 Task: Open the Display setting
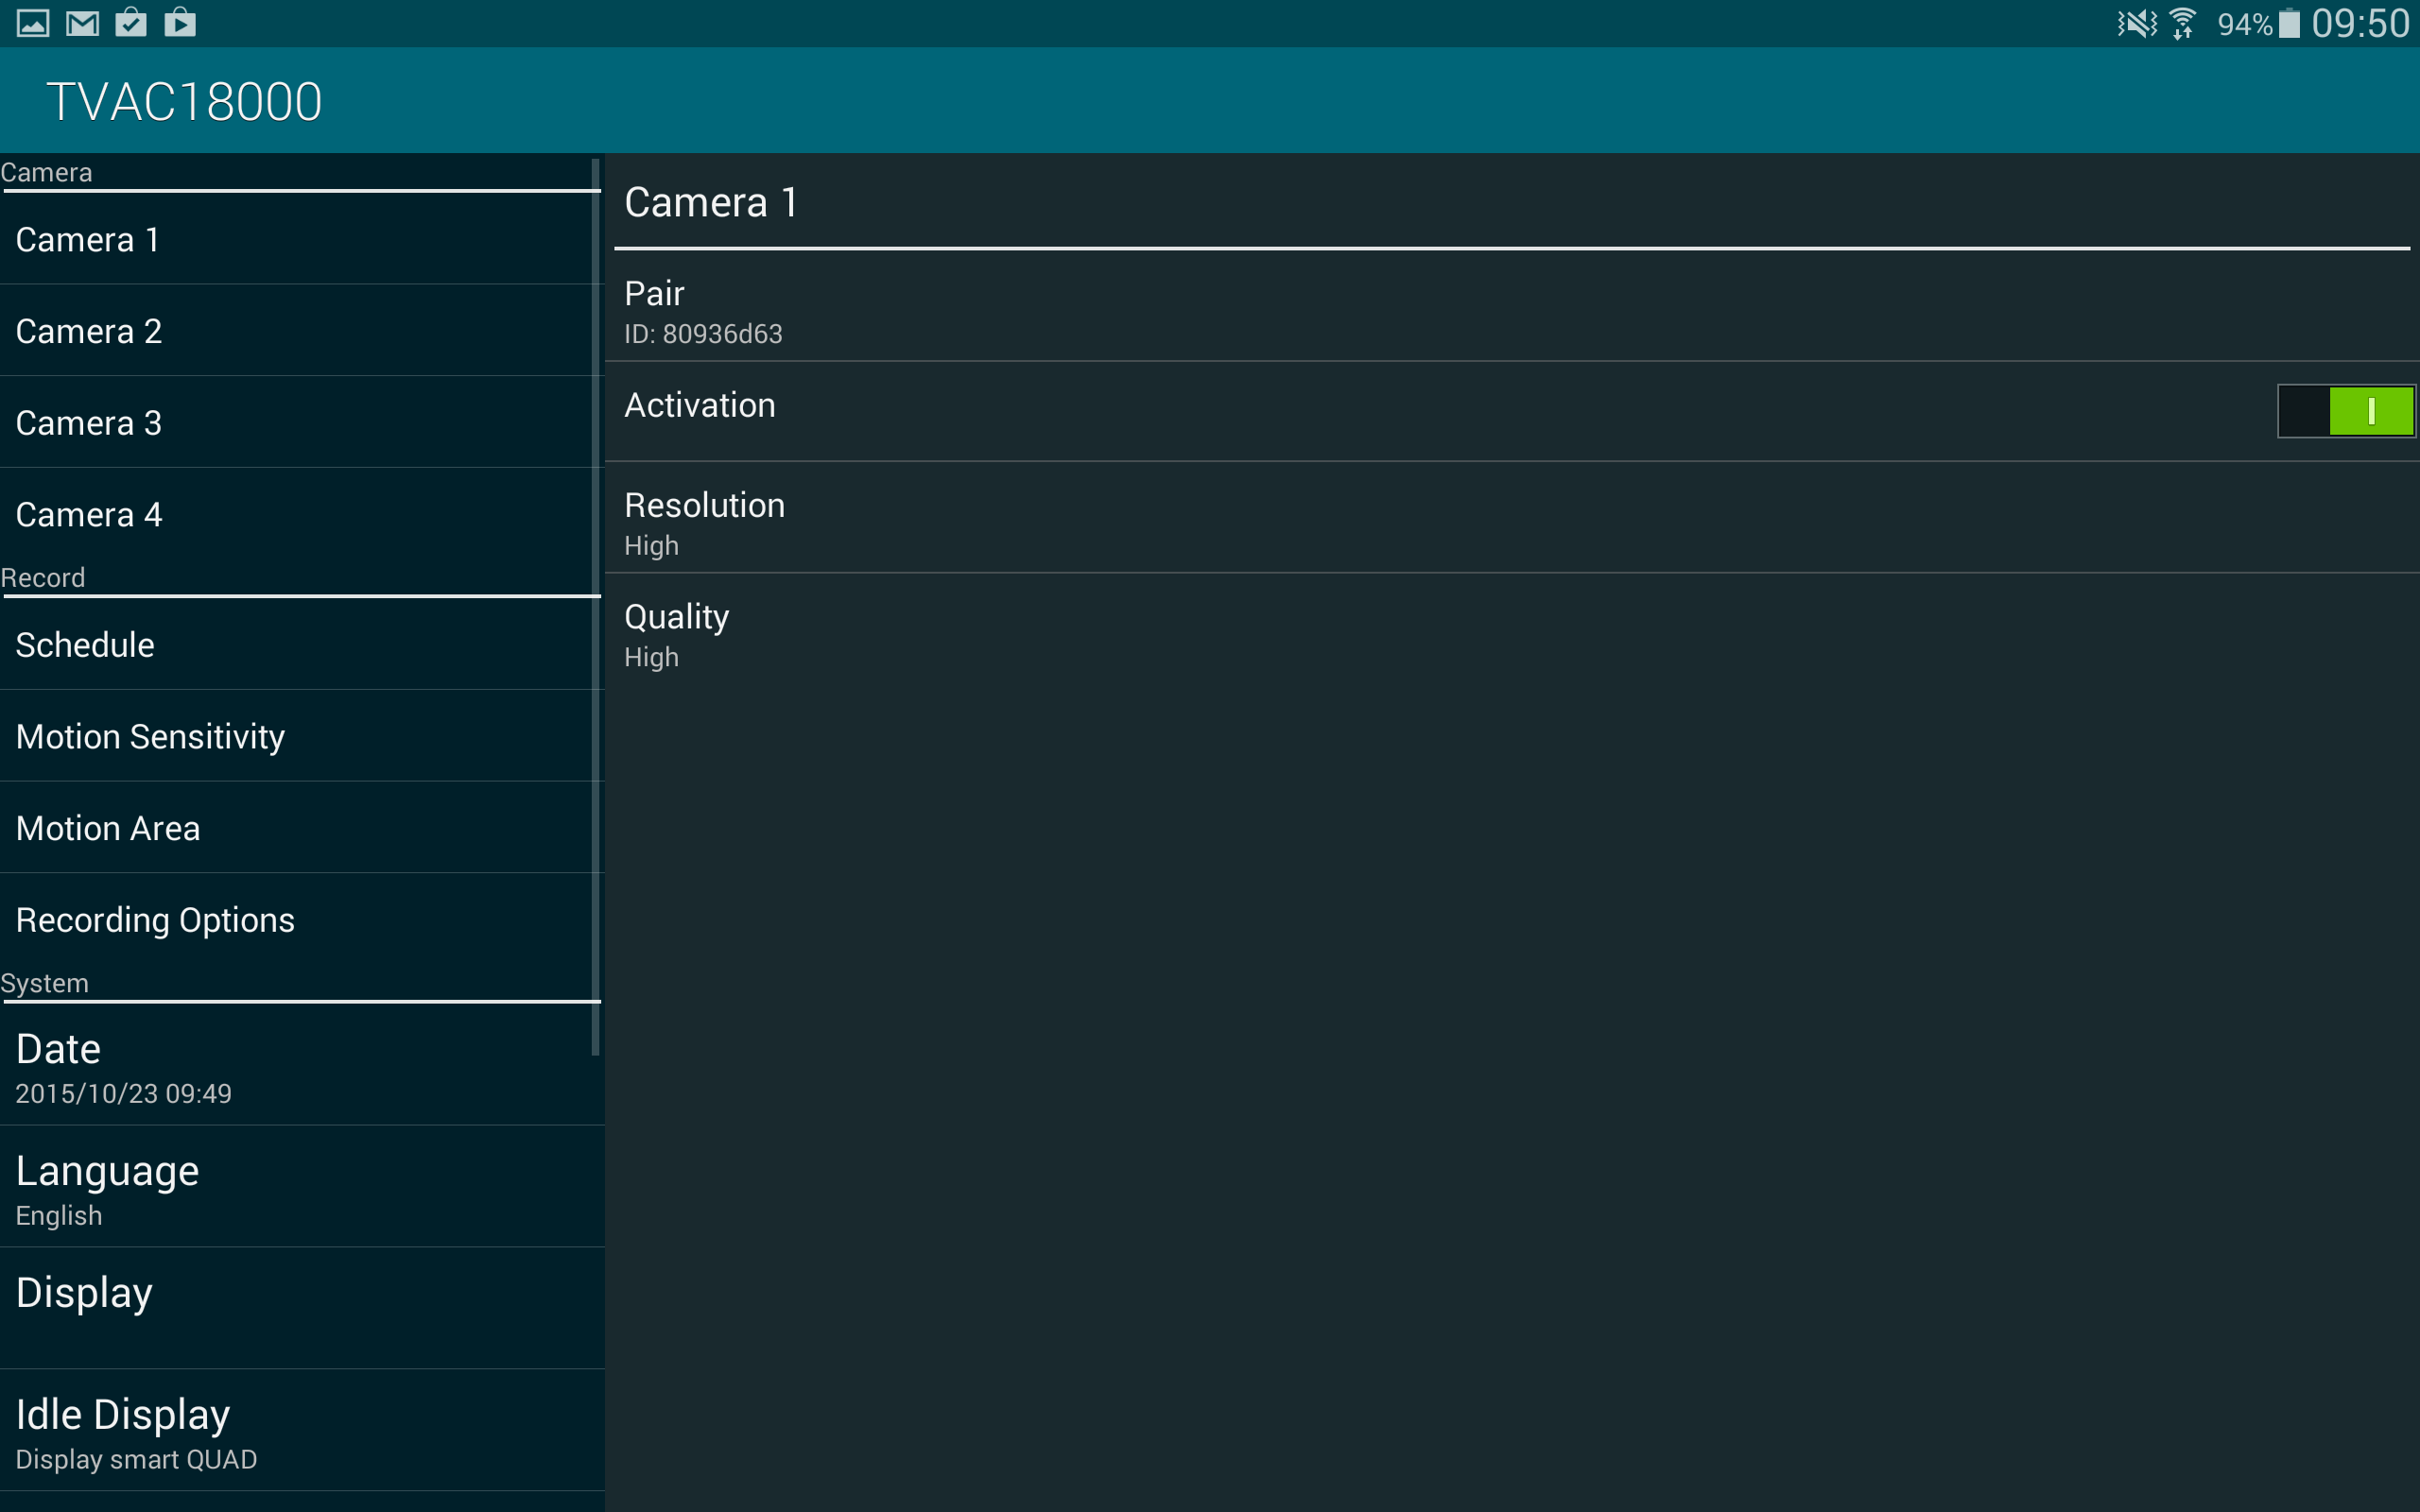coord(302,1309)
